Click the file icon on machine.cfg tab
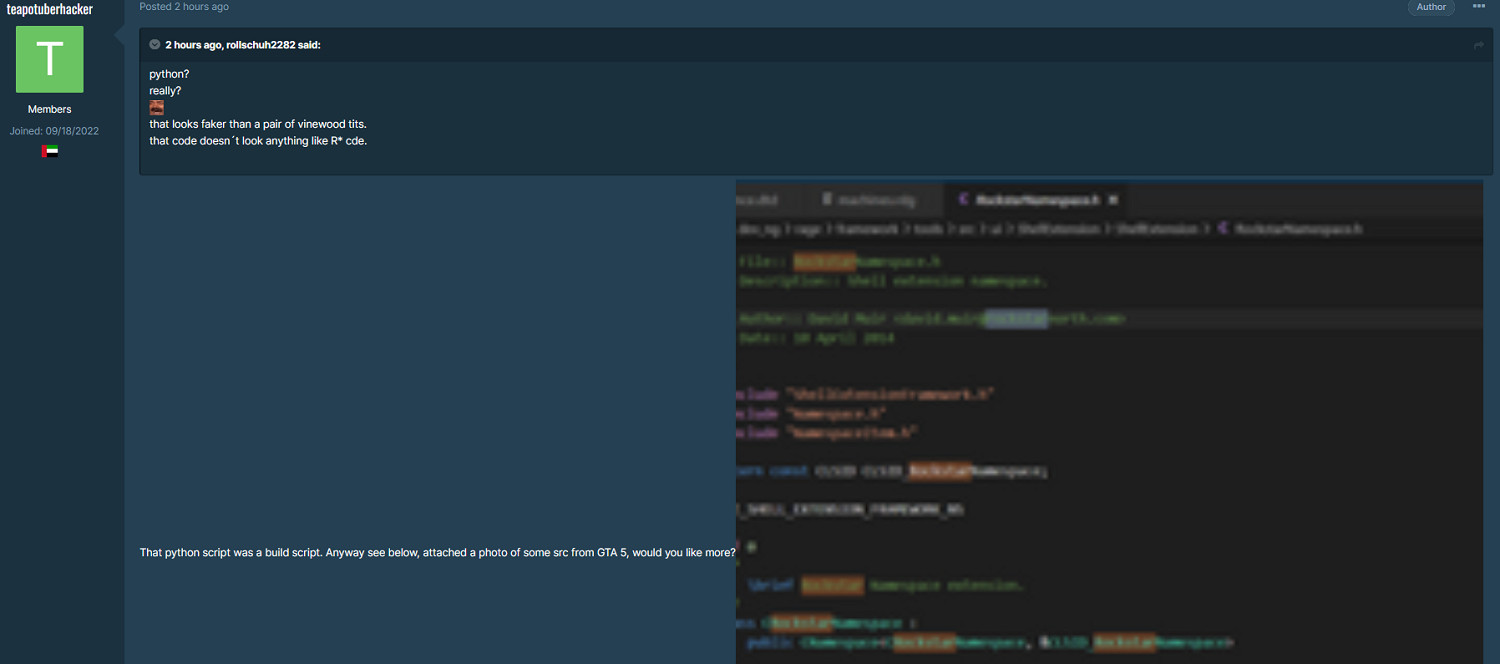This screenshot has height=664, width=1500. pyautogui.click(x=827, y=199)
